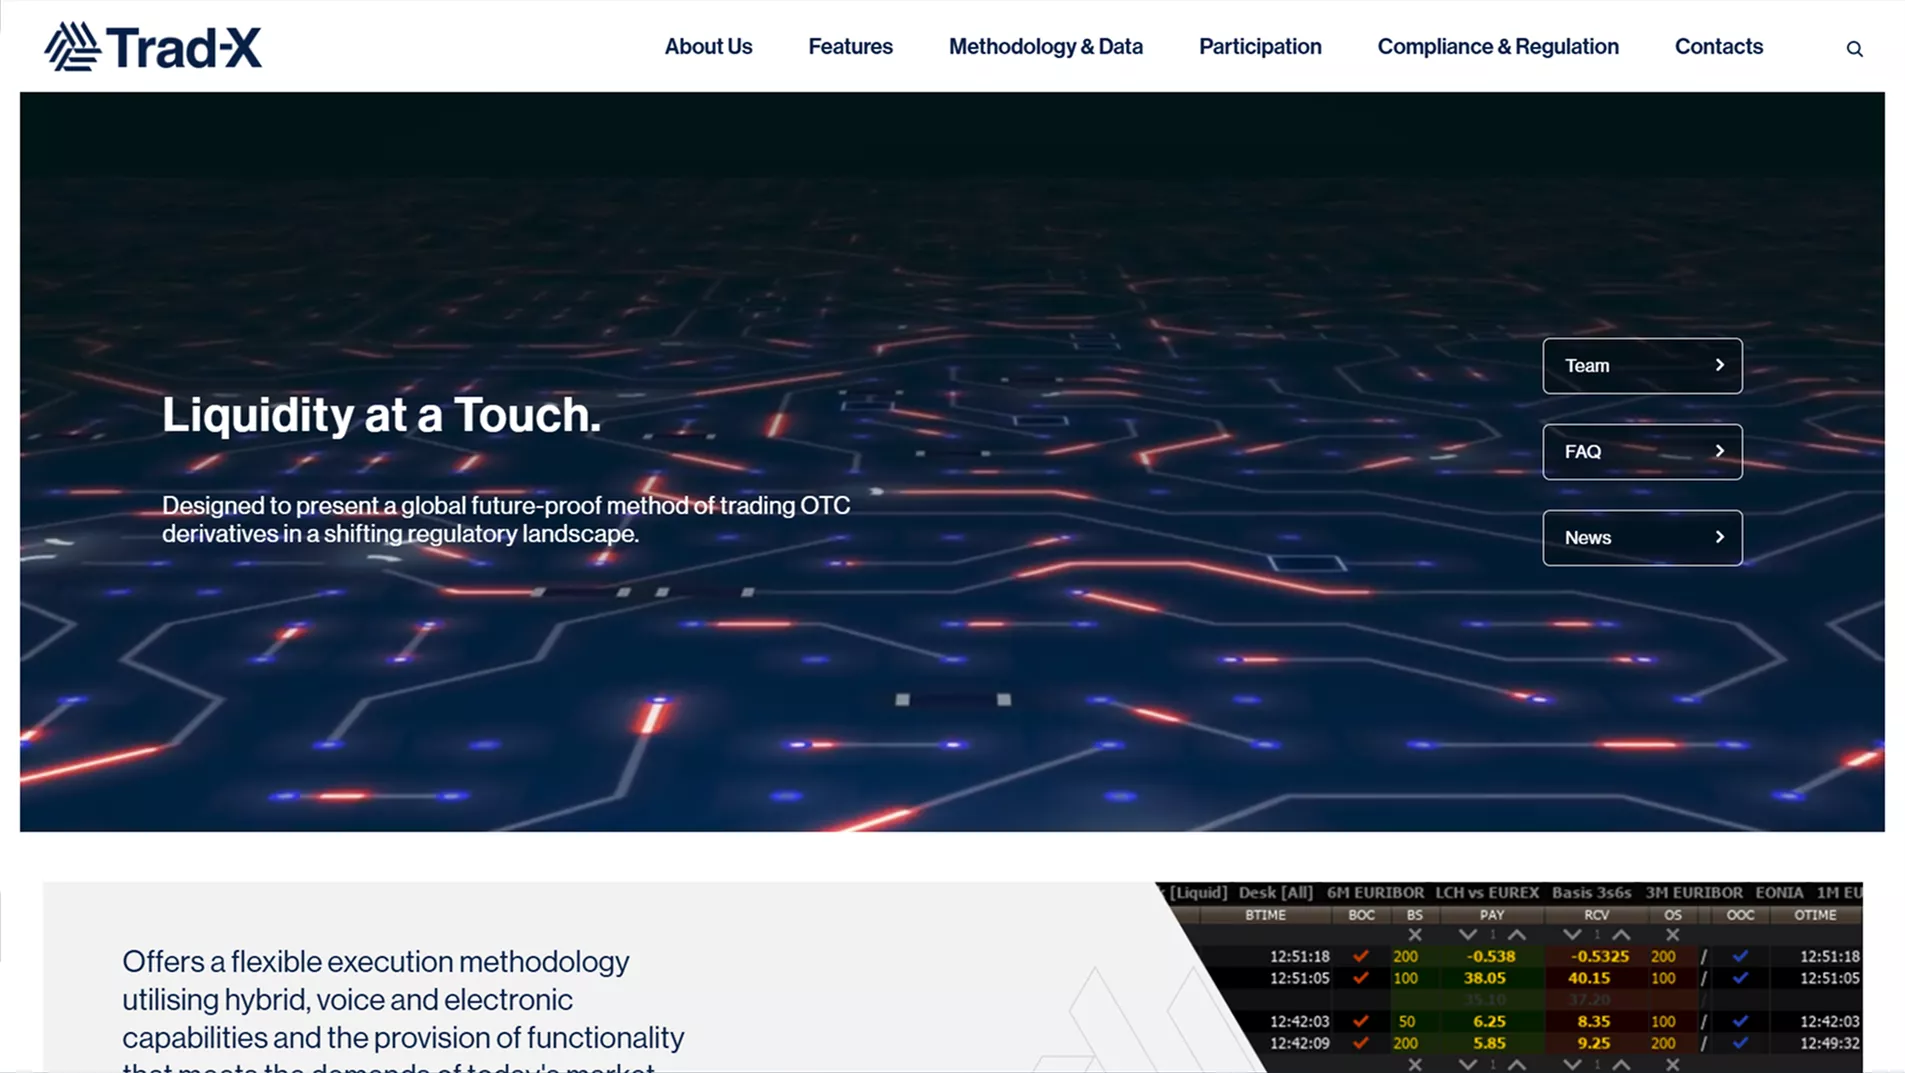
Task: Open the Features menu
Action: point(850,47)
